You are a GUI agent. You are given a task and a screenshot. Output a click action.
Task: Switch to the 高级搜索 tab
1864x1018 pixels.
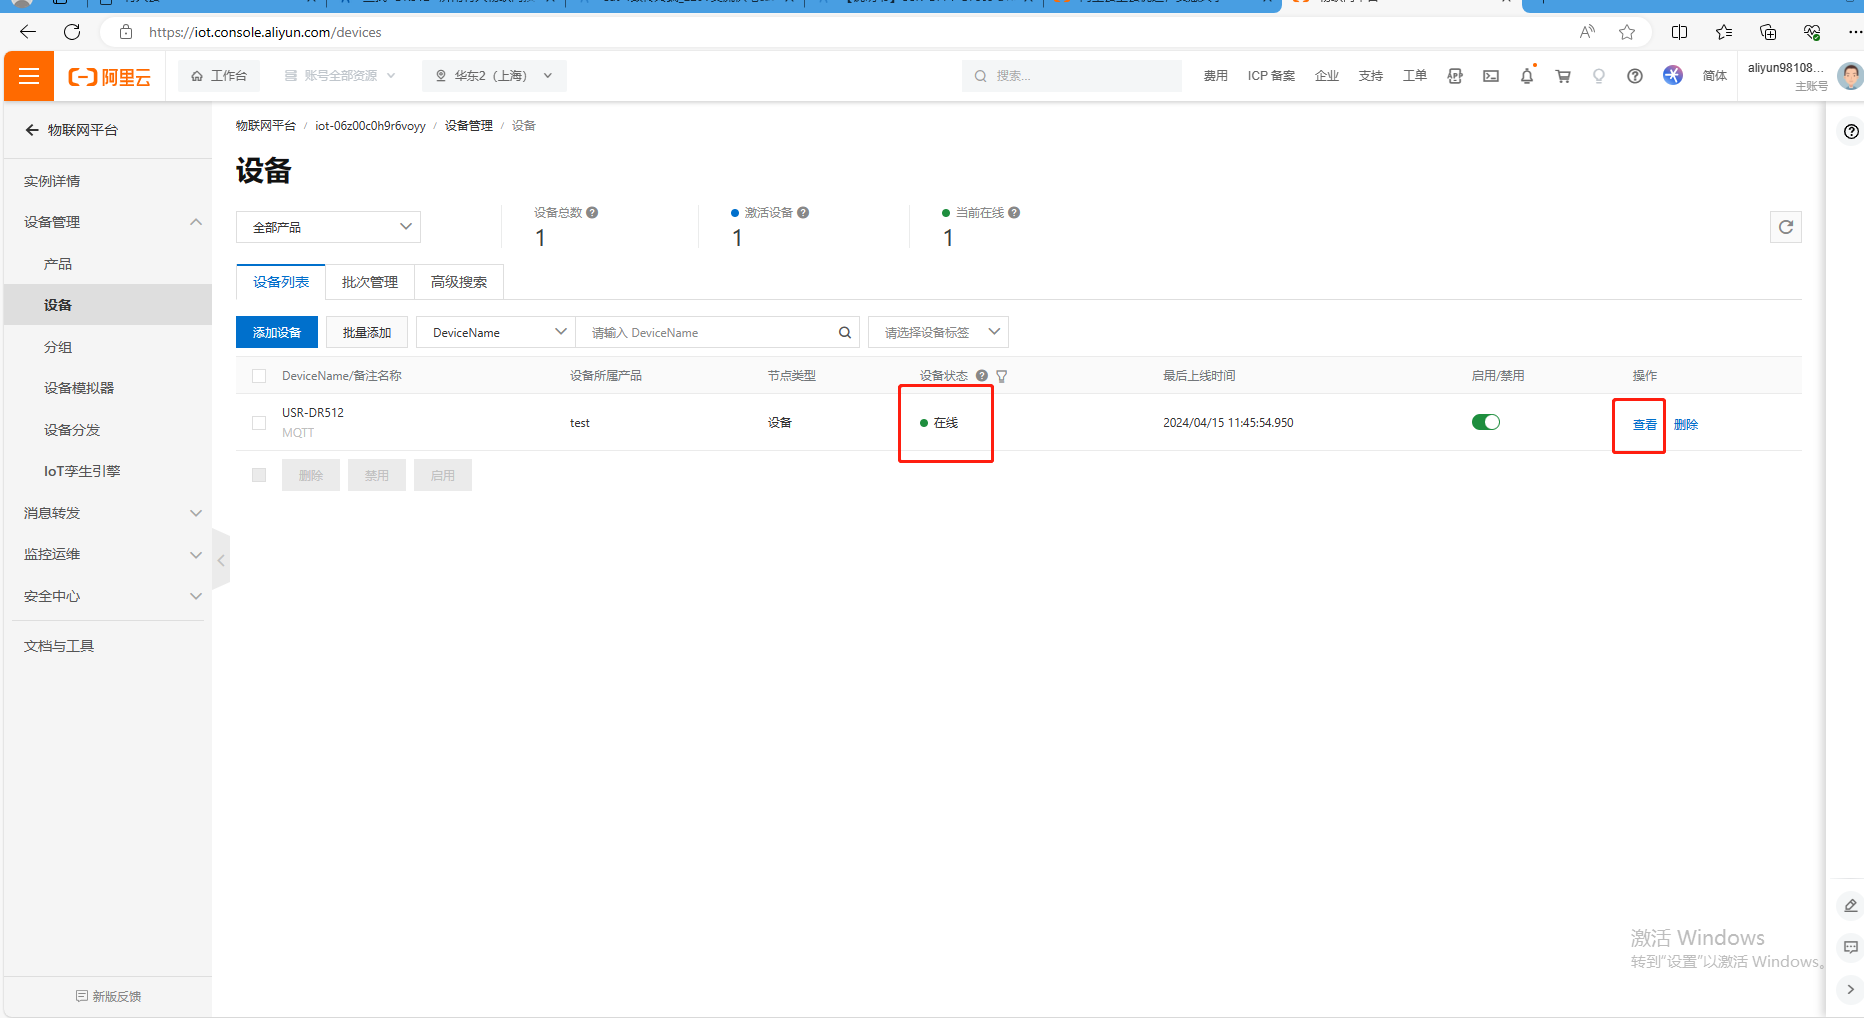458,282
